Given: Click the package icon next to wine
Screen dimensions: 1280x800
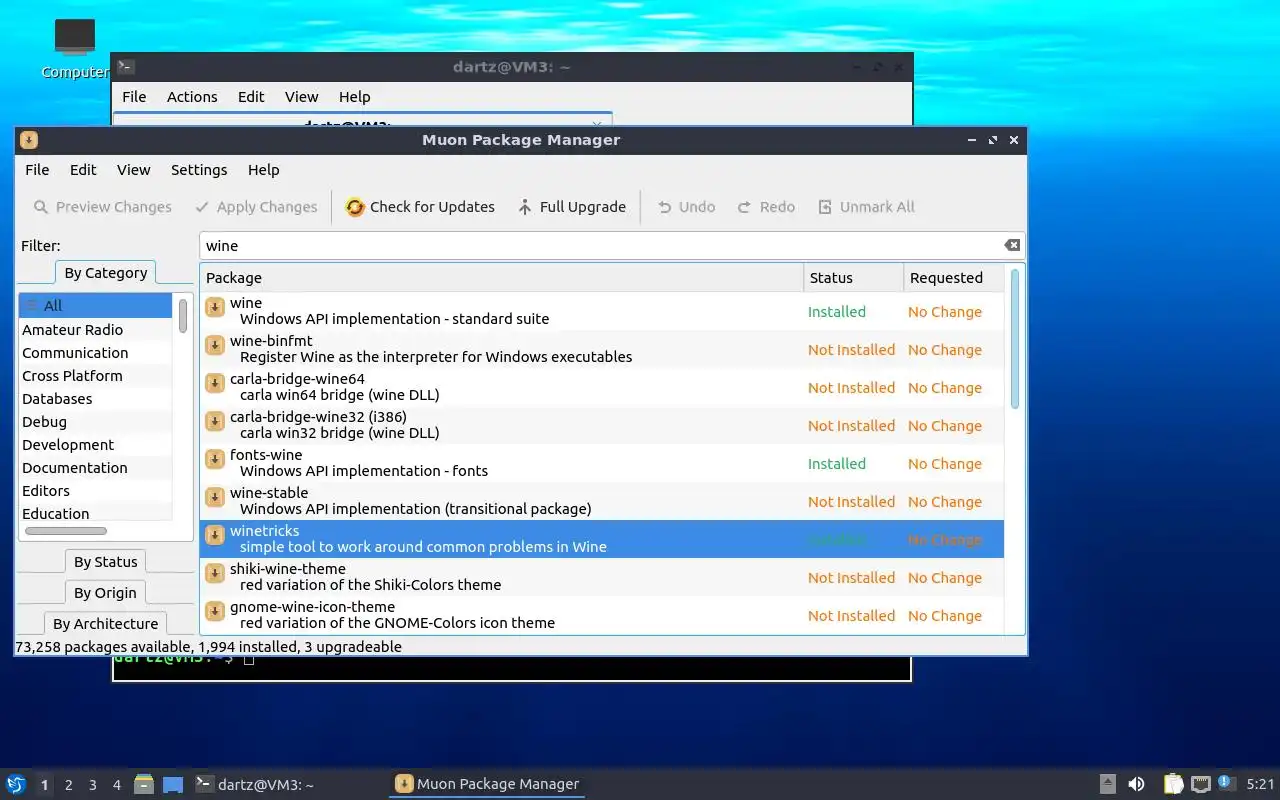Looking at the screenshot, I should coord(214,307).
